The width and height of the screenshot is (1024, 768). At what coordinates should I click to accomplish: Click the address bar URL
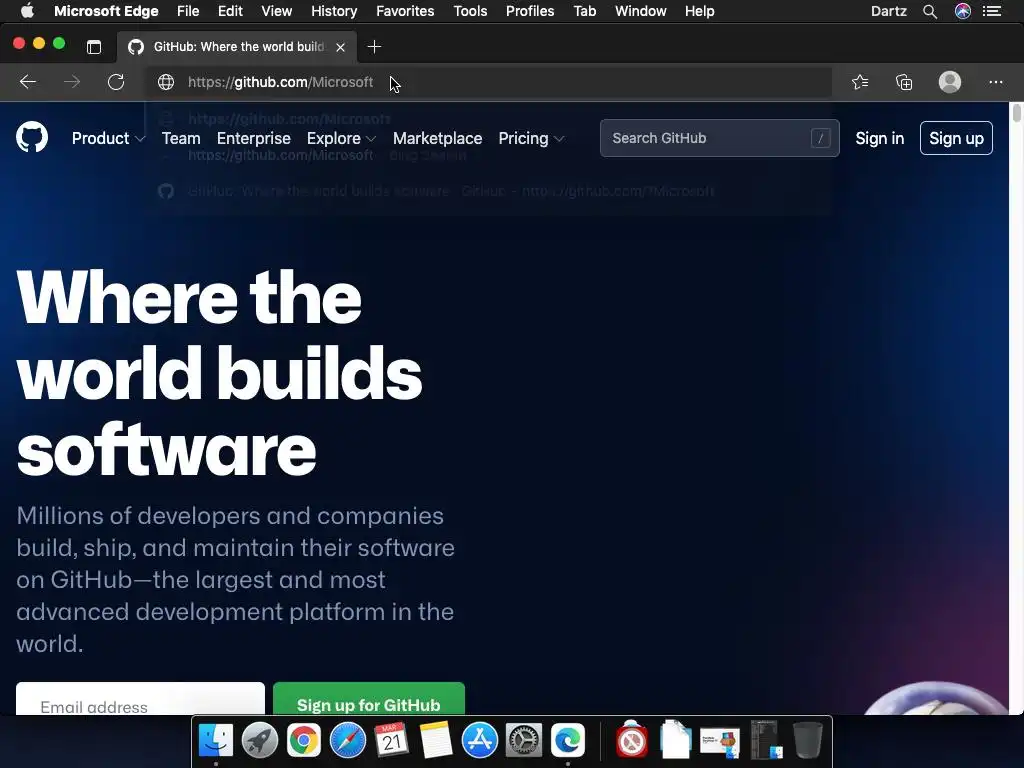pos(280,82)
